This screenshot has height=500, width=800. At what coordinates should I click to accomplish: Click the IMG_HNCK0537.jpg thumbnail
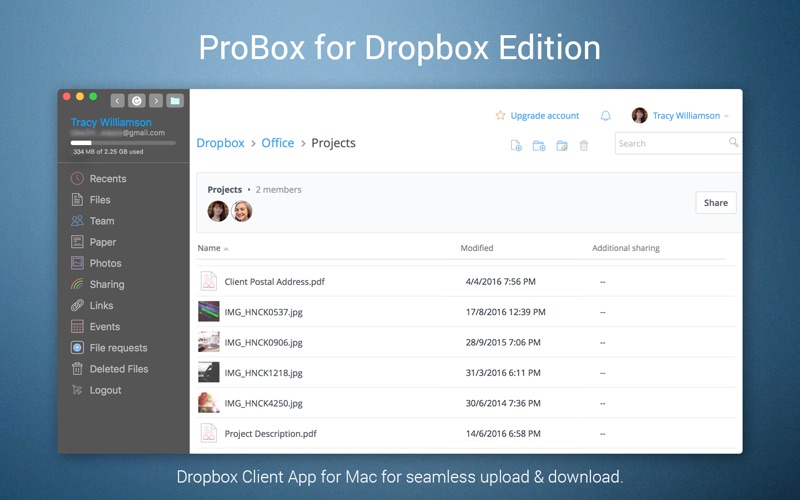[209, 311]
